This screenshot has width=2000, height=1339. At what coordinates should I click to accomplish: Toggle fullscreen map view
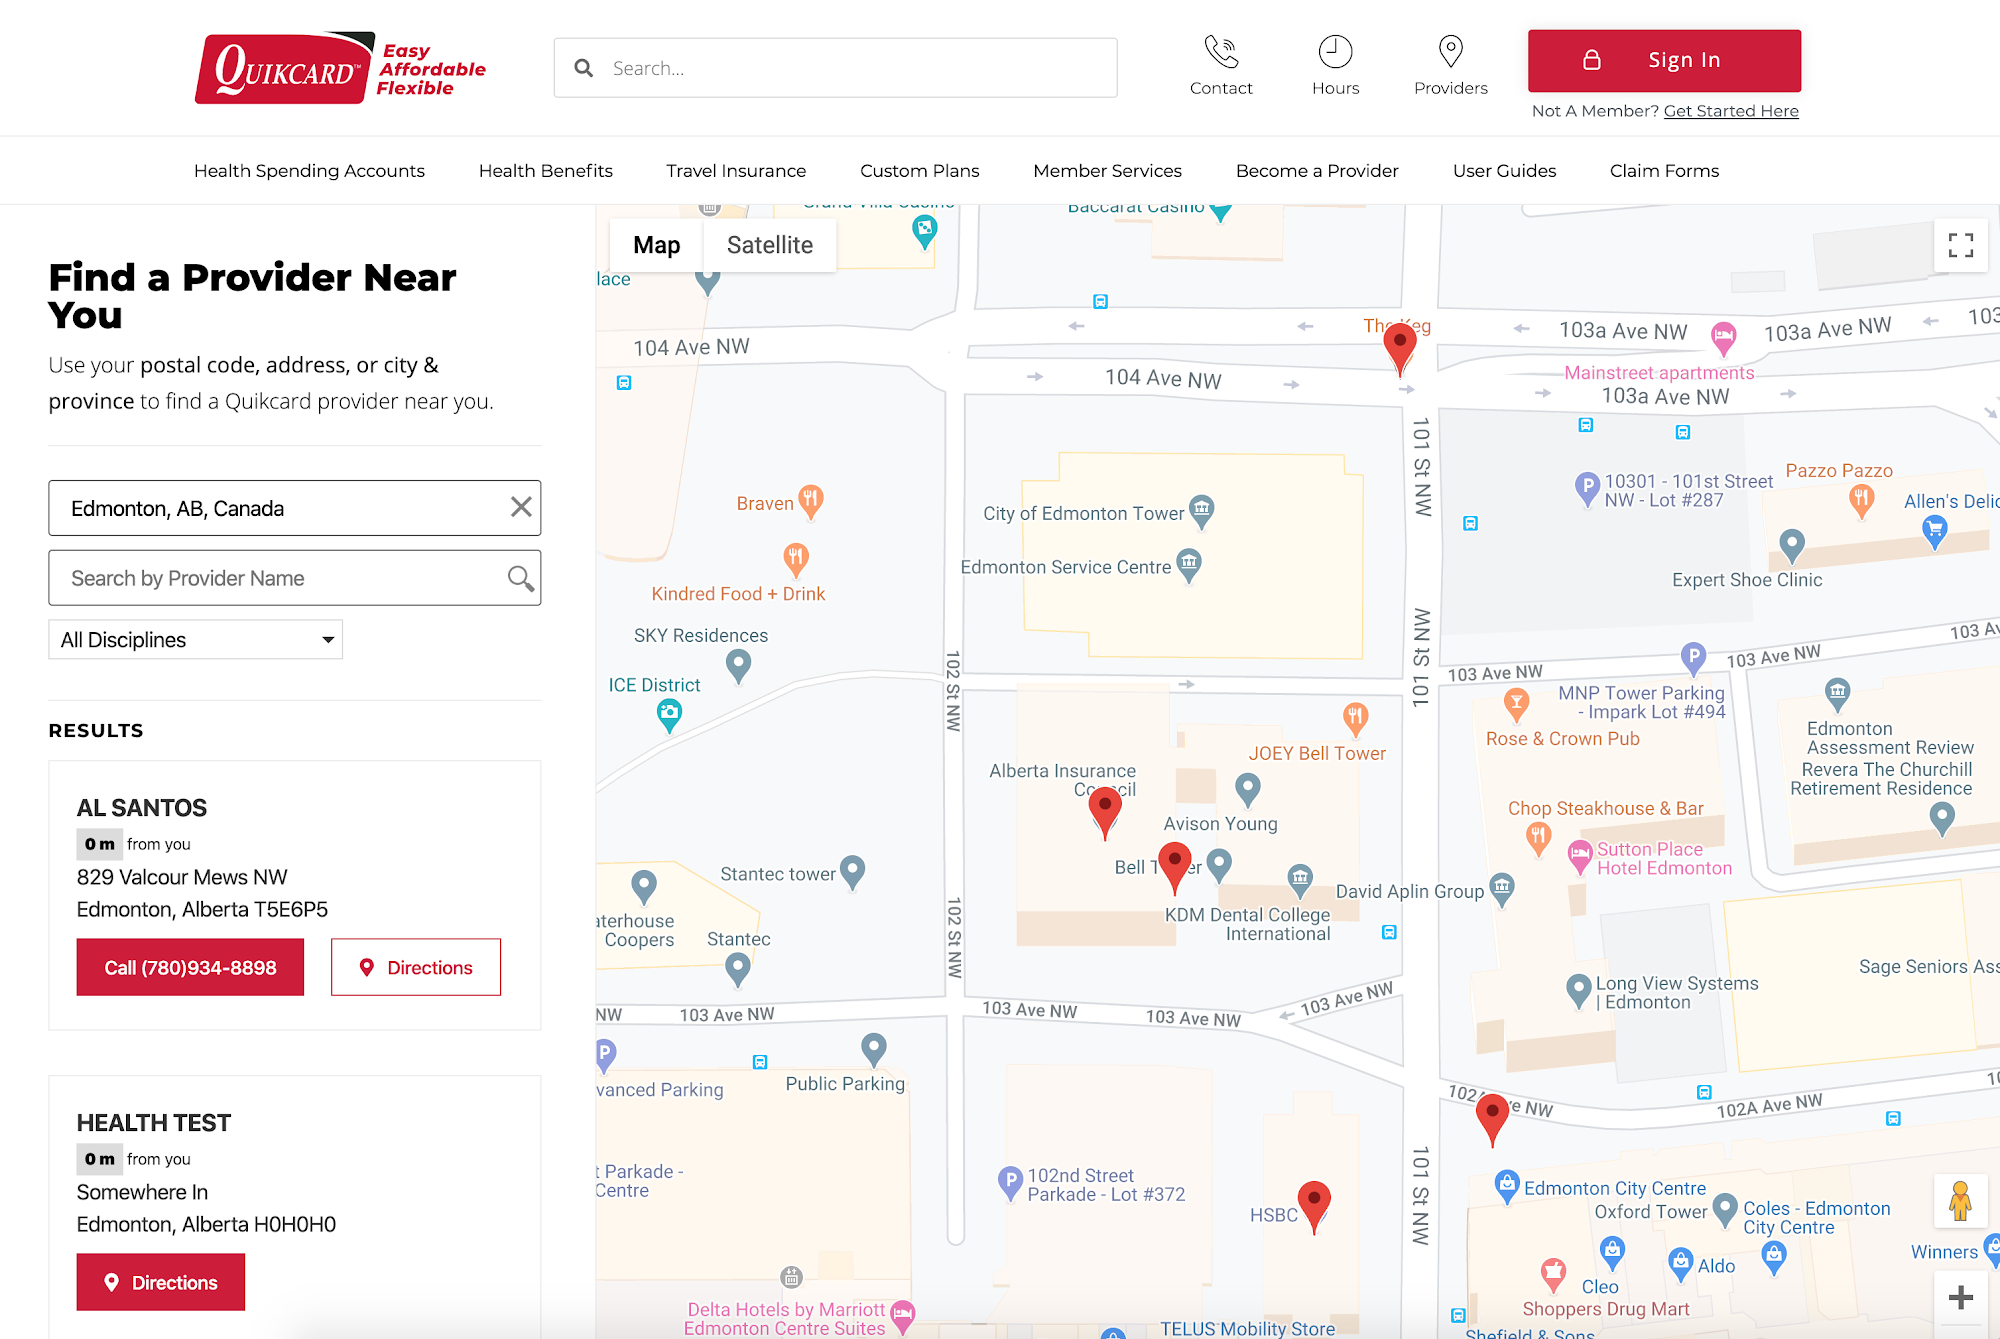pyautogui.click(x=1960, y=245)
